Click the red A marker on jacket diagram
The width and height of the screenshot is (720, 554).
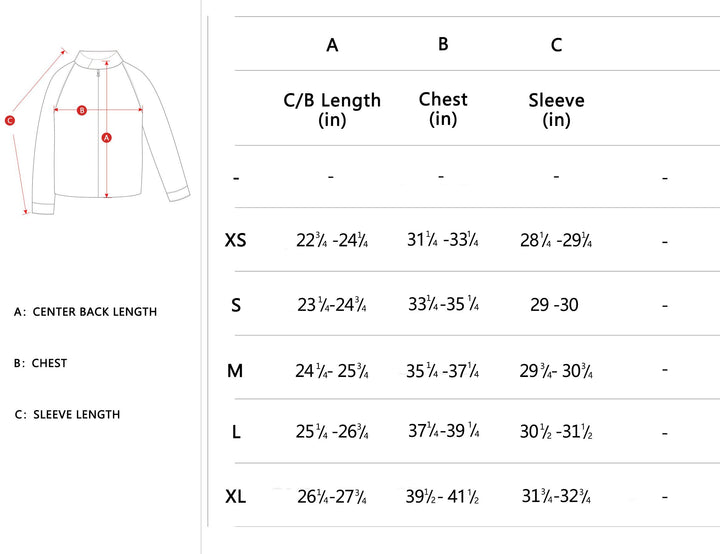pos(107,136)
